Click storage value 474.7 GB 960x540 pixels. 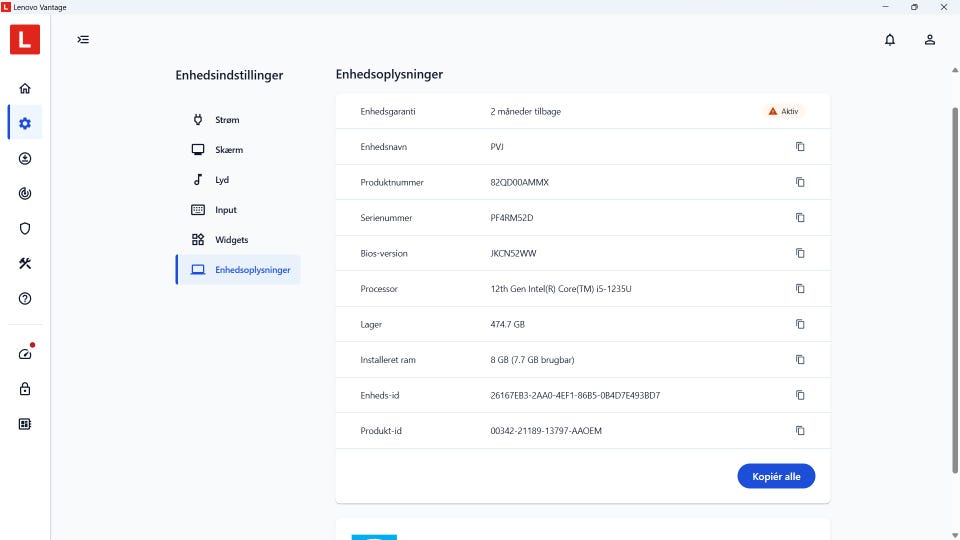(x=507, y=324)
